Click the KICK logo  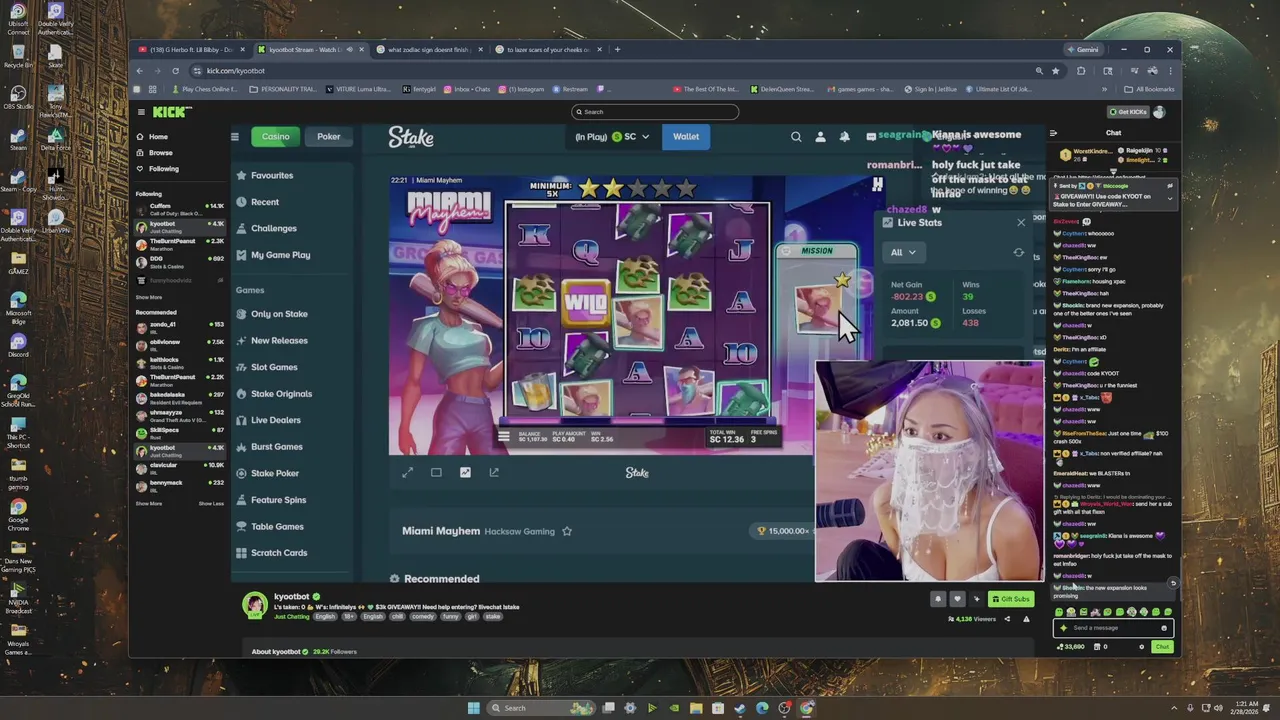click(x=171, y=112)
